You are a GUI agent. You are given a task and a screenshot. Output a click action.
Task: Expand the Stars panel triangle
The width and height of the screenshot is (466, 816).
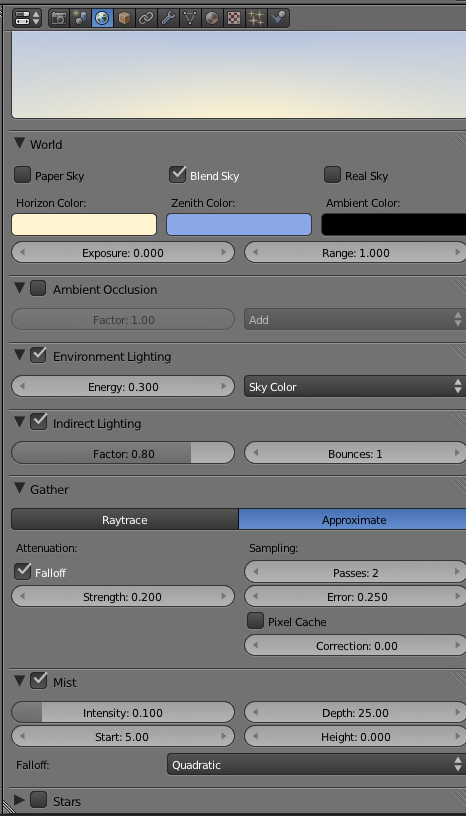(20, 800)
